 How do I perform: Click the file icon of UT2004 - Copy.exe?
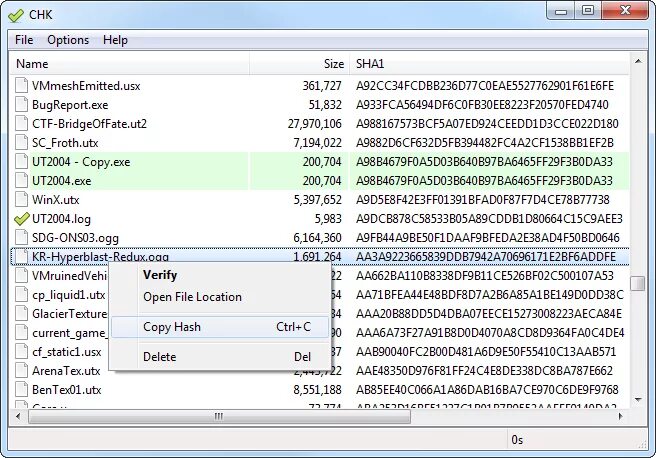[21, 161]
